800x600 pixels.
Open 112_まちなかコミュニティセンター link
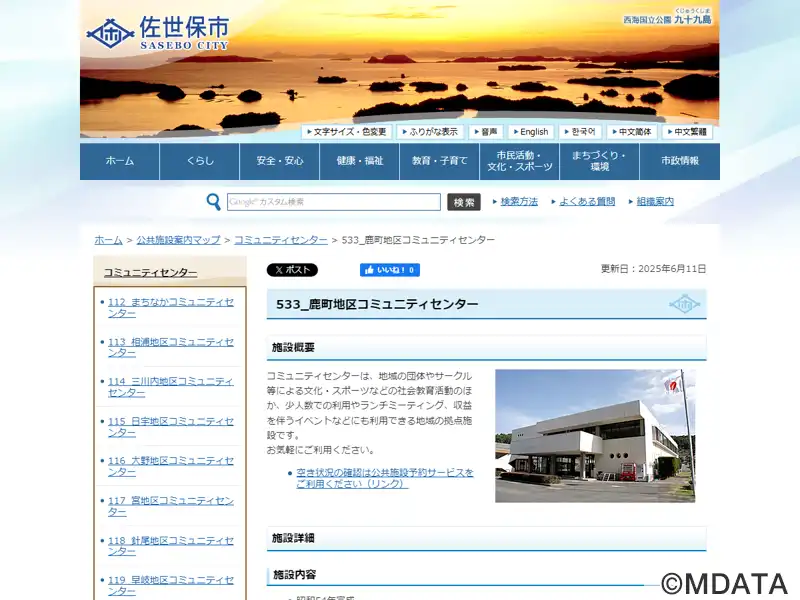pos(171,308)
